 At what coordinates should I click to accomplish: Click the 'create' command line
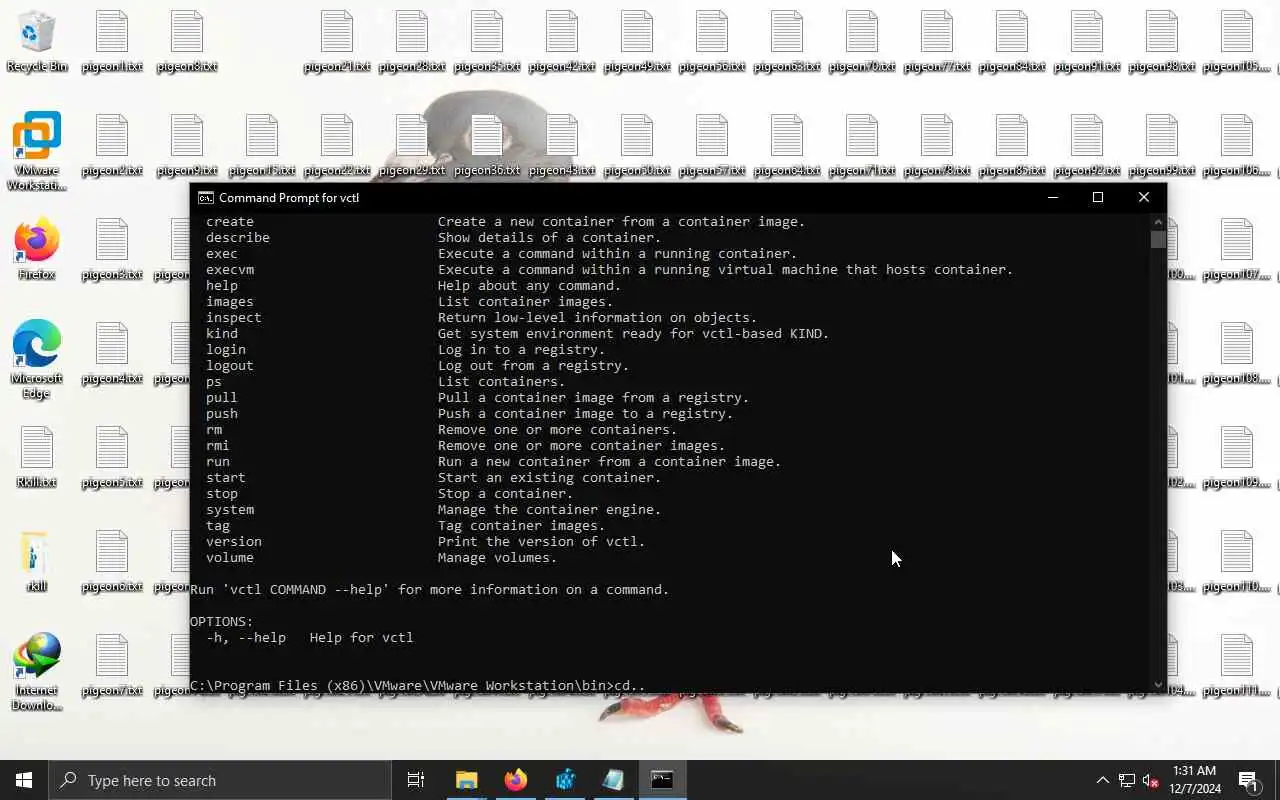point(505,222)
